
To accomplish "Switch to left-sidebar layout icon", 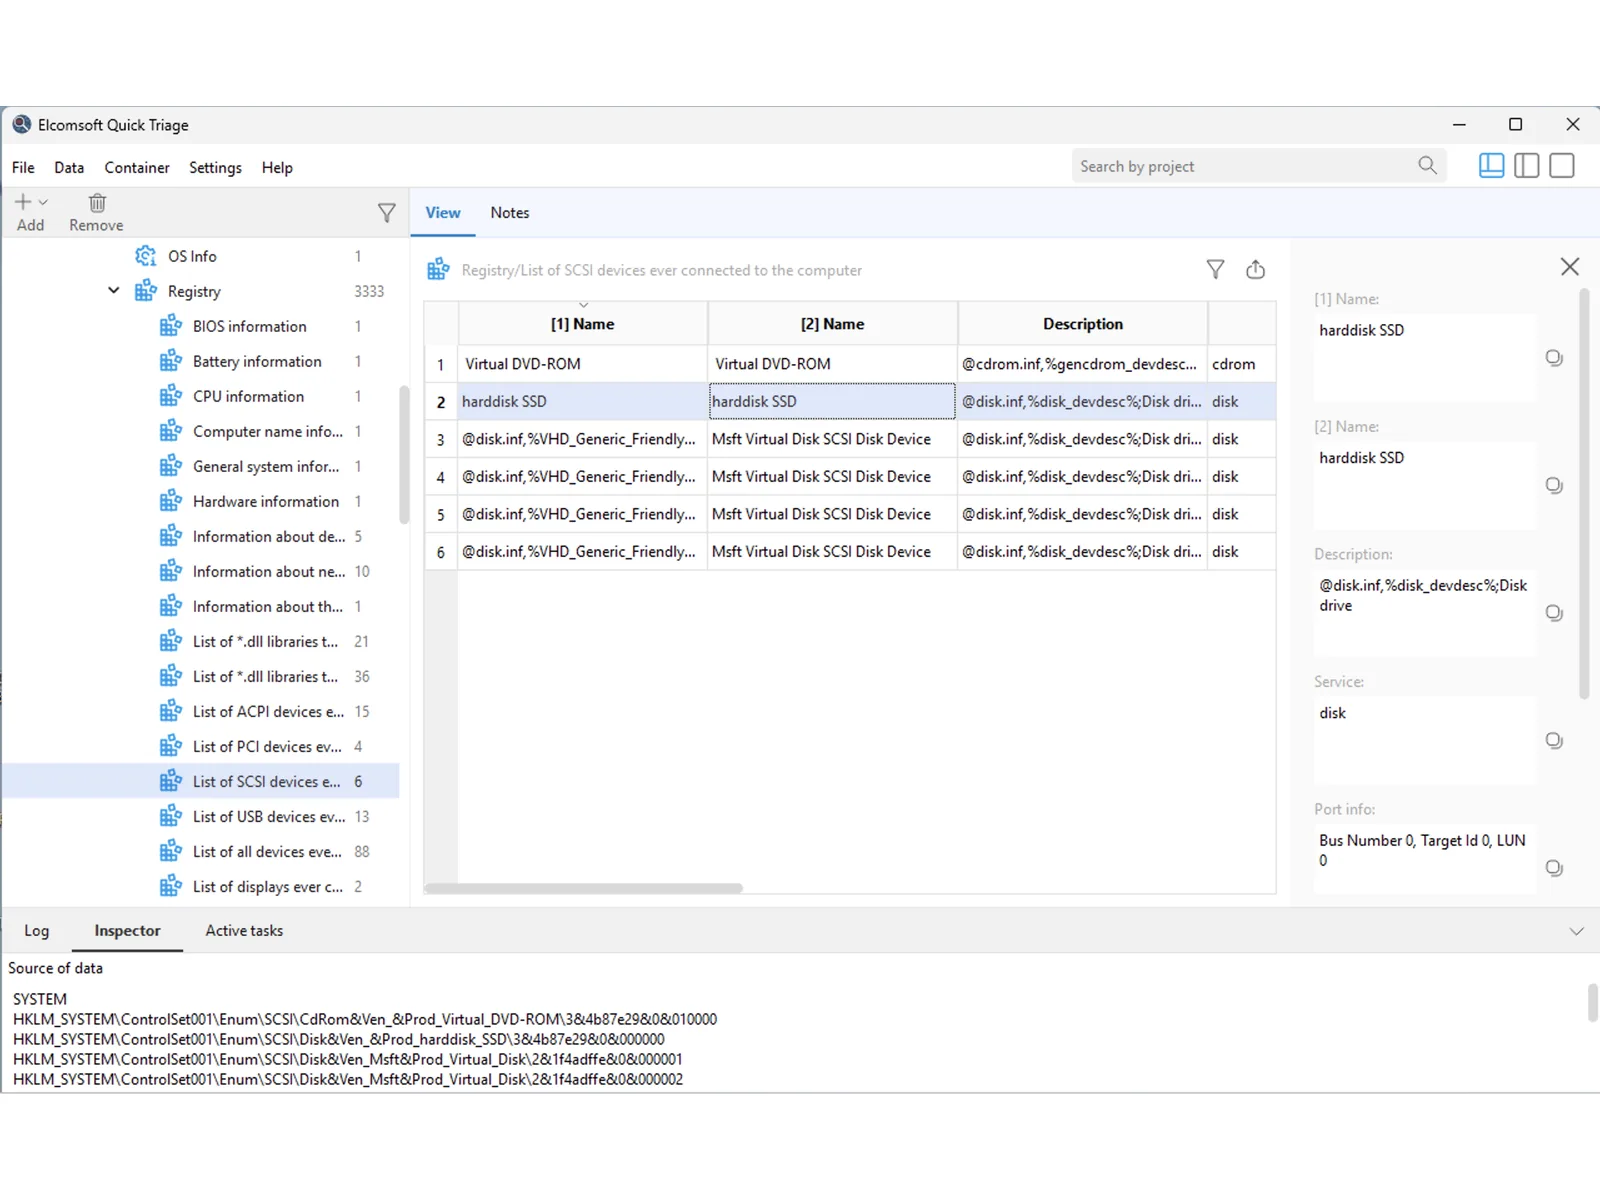I will [1491, 166].
